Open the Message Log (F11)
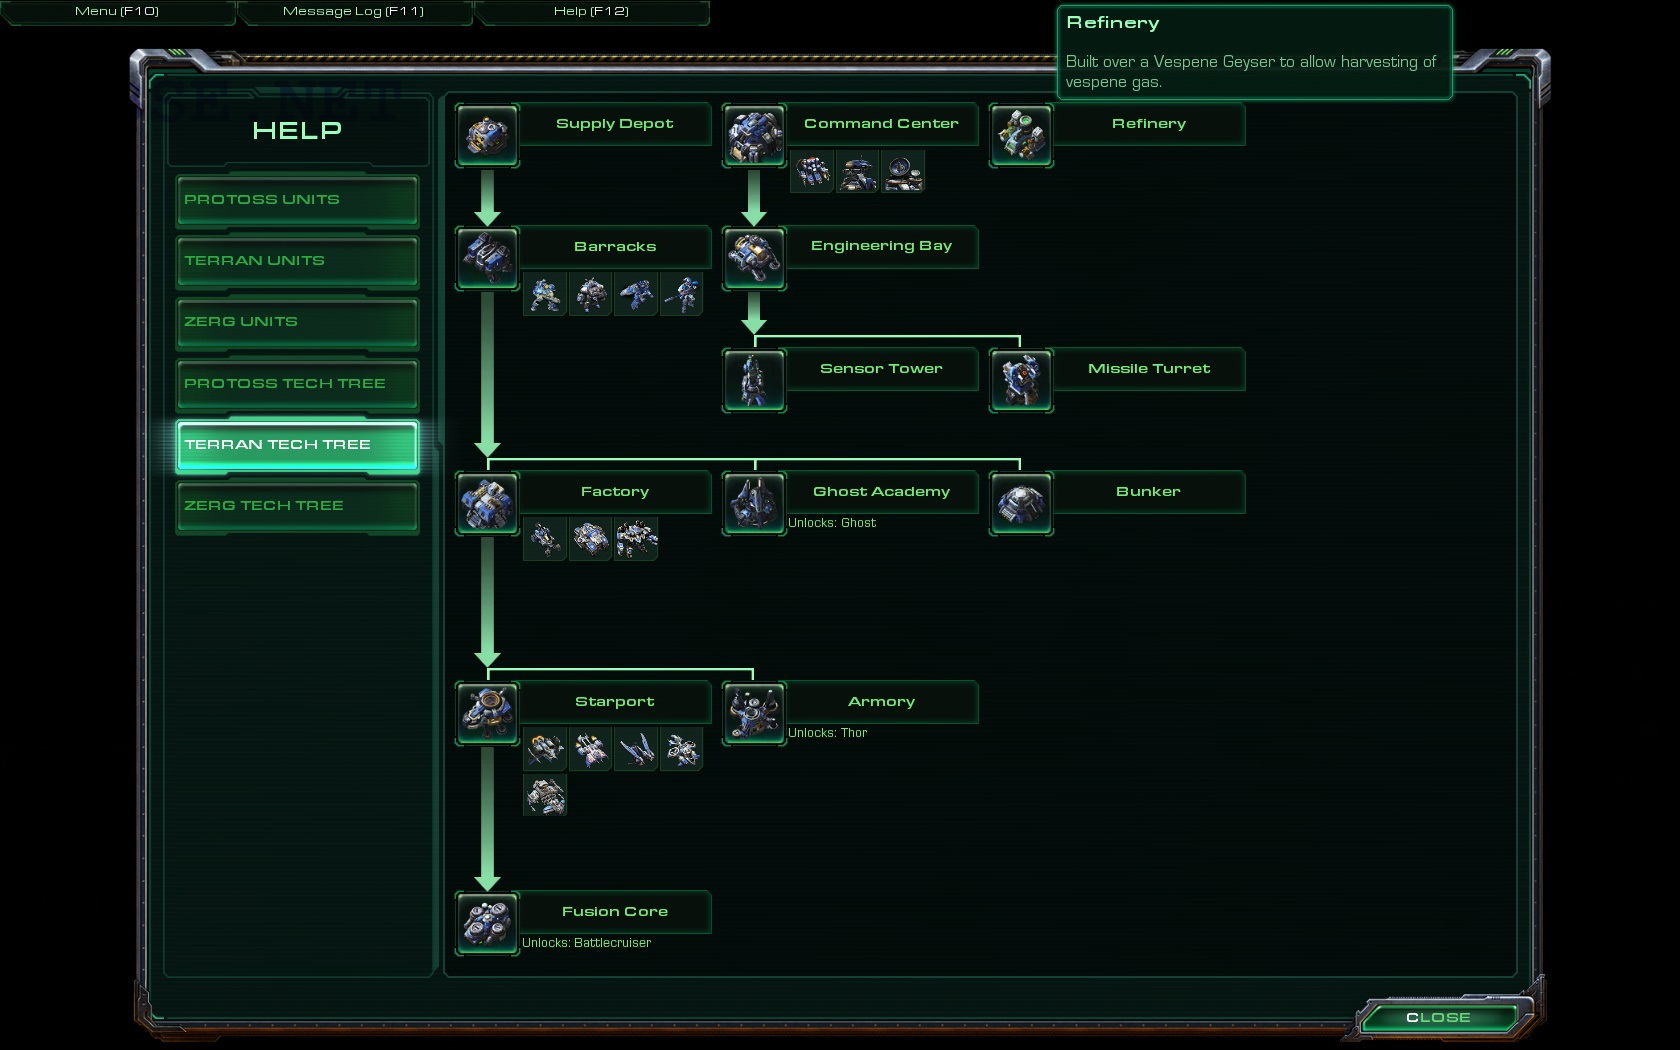The width and height of the screenshot is (1680, 1050). [x=353, y=11]
